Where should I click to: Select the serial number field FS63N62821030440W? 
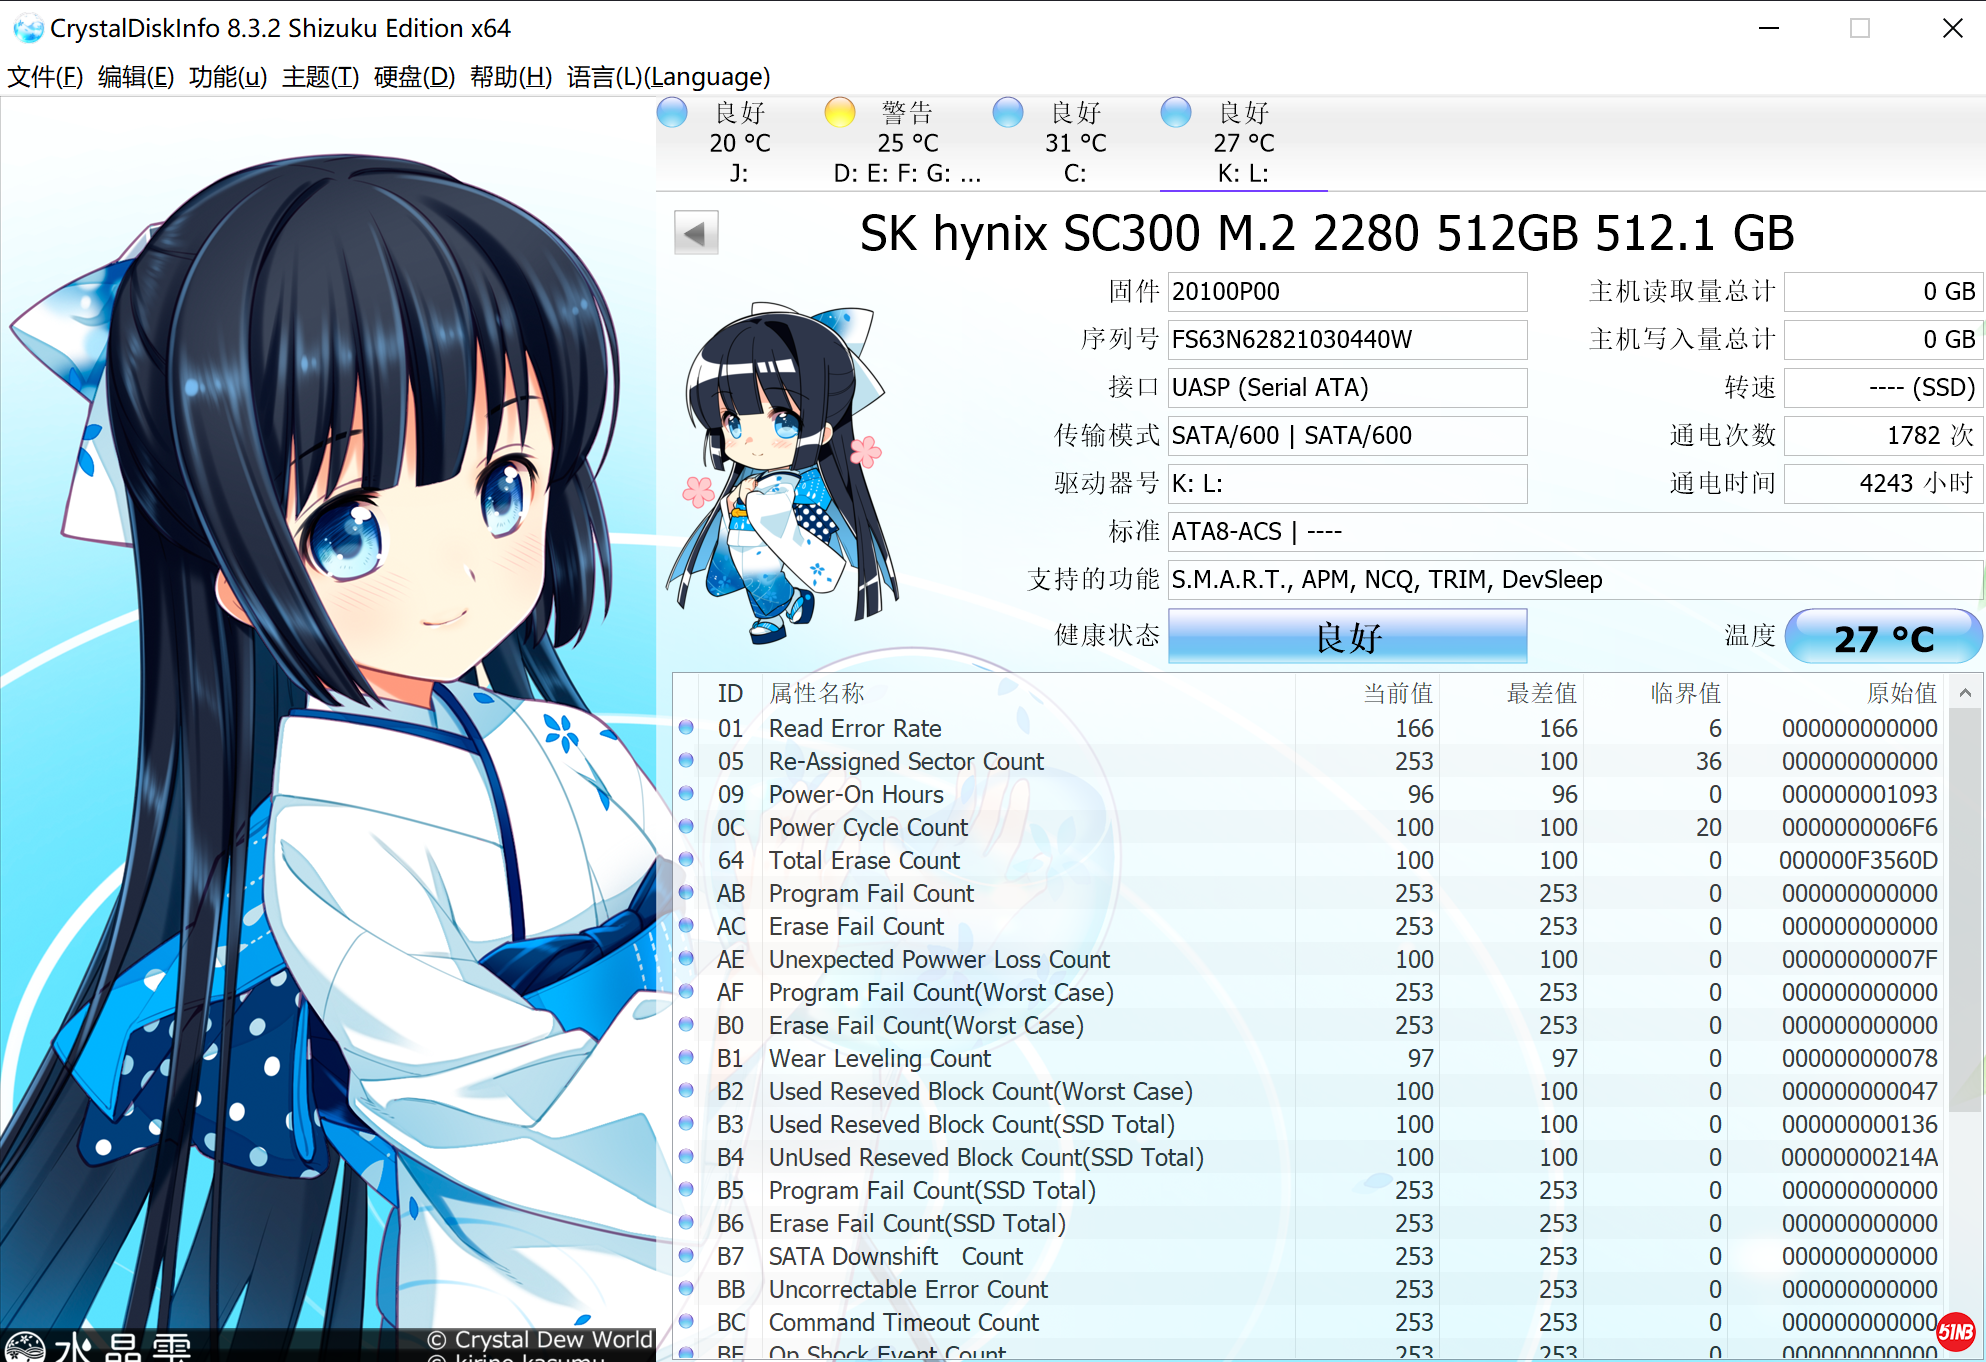(x=1347, y=339)
